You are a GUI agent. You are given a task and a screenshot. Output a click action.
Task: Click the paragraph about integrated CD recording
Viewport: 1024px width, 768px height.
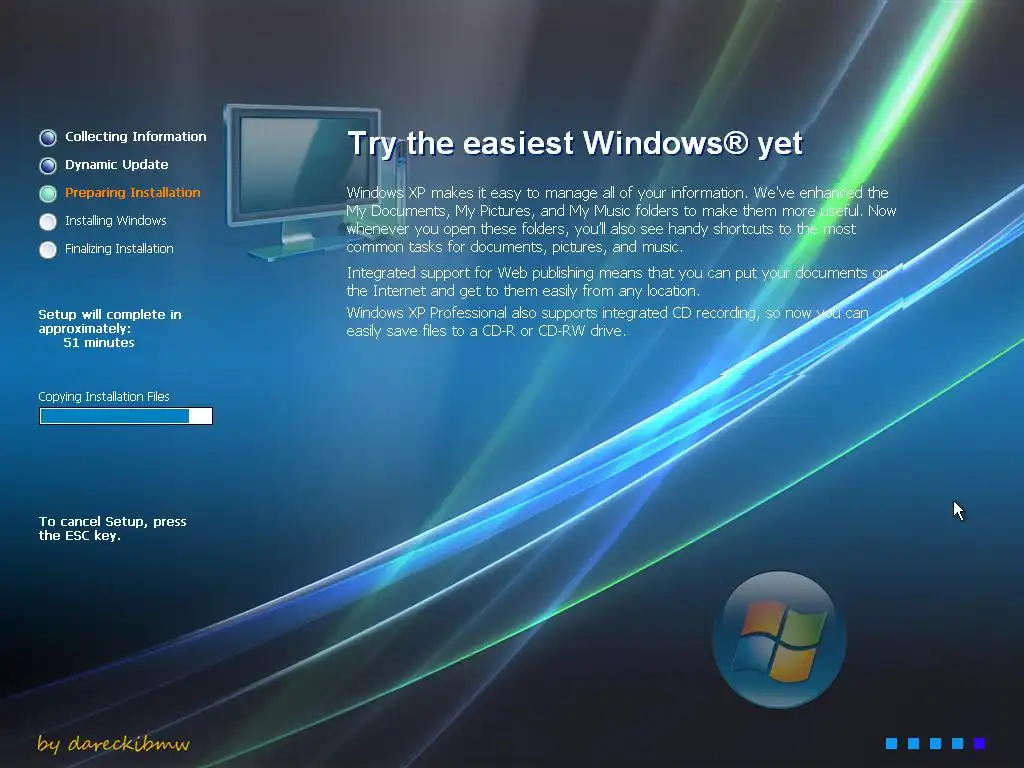point(607,322)
